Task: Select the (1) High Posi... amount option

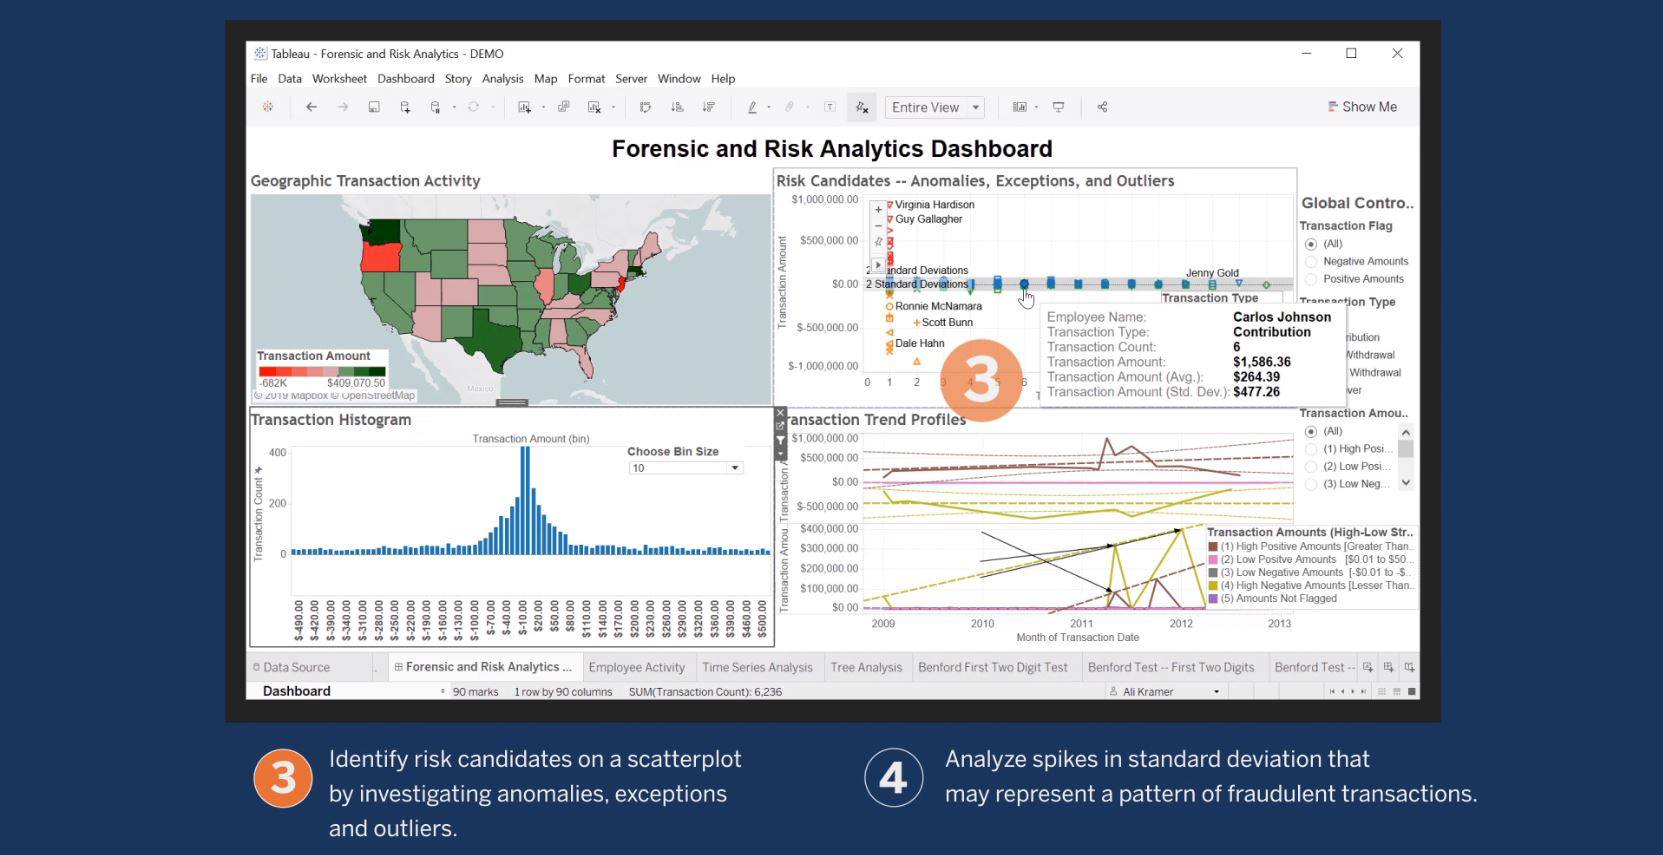Action: (1311, 449)
